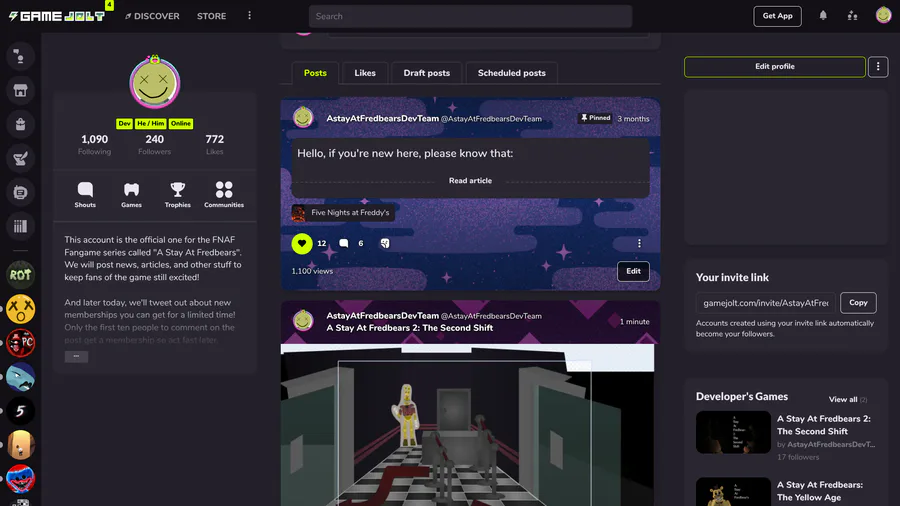Open the chat icon in left sidebar

coord(20,192)
